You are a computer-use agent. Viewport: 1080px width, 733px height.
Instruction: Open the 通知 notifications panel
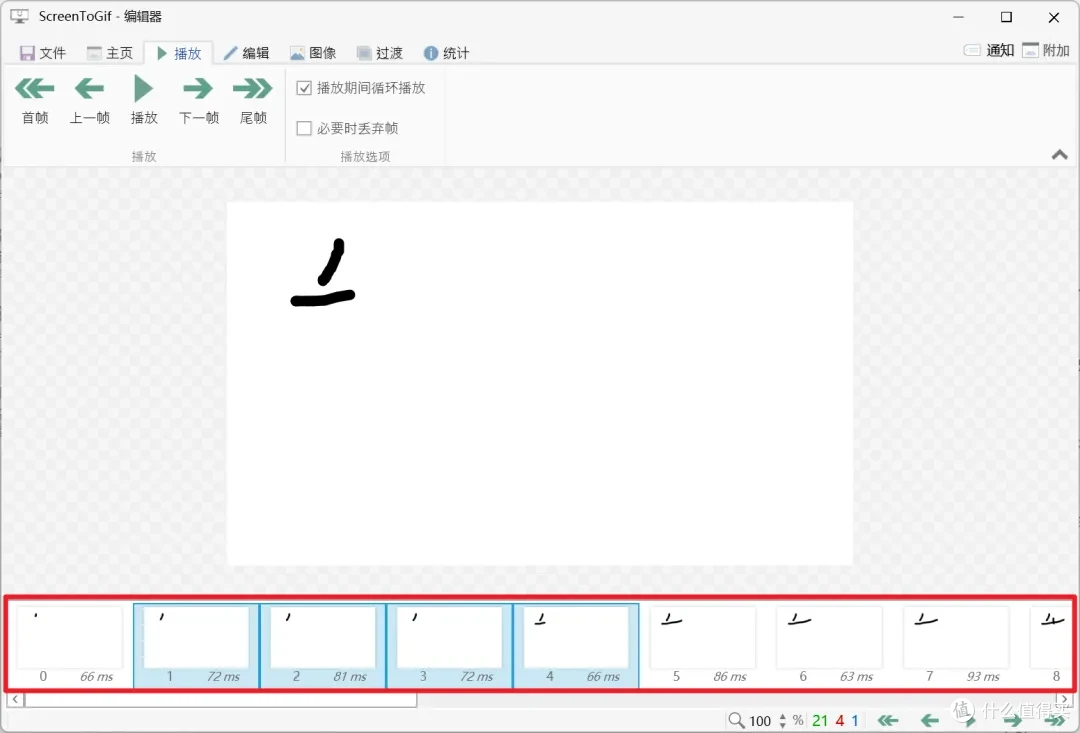pyautogui.click(x=988, y=50)
